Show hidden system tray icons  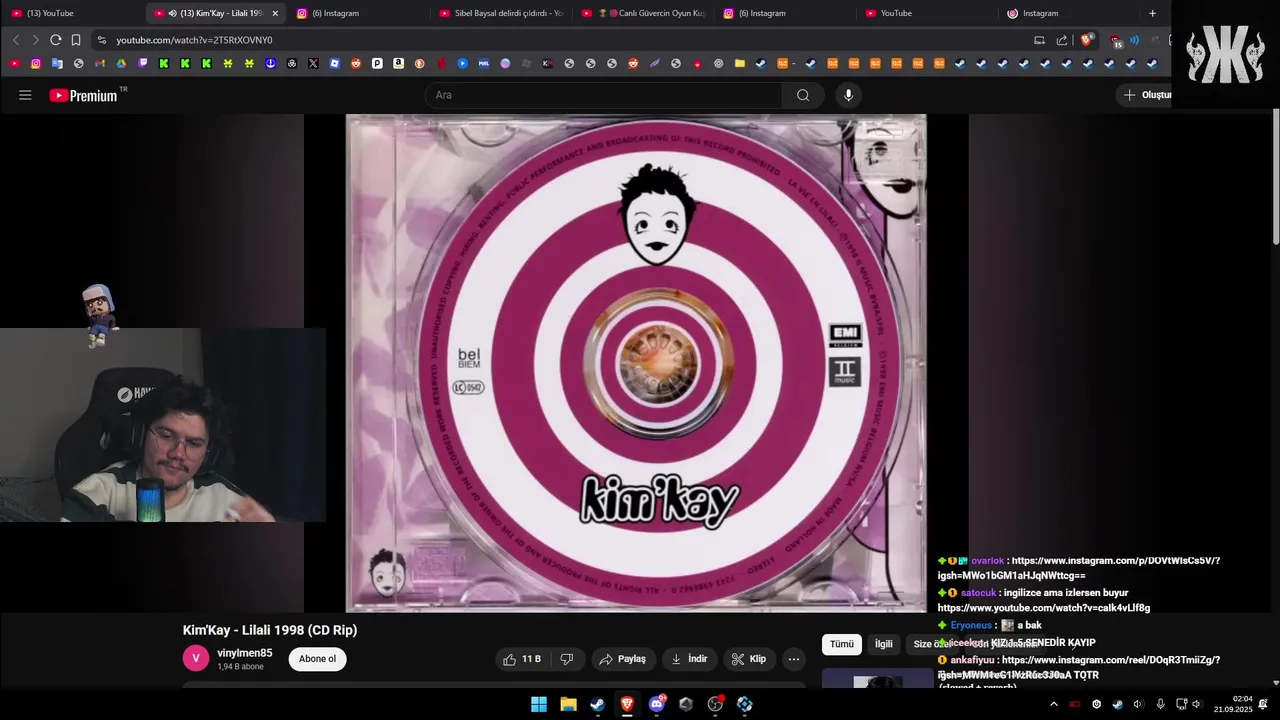tap(1053, 704)
